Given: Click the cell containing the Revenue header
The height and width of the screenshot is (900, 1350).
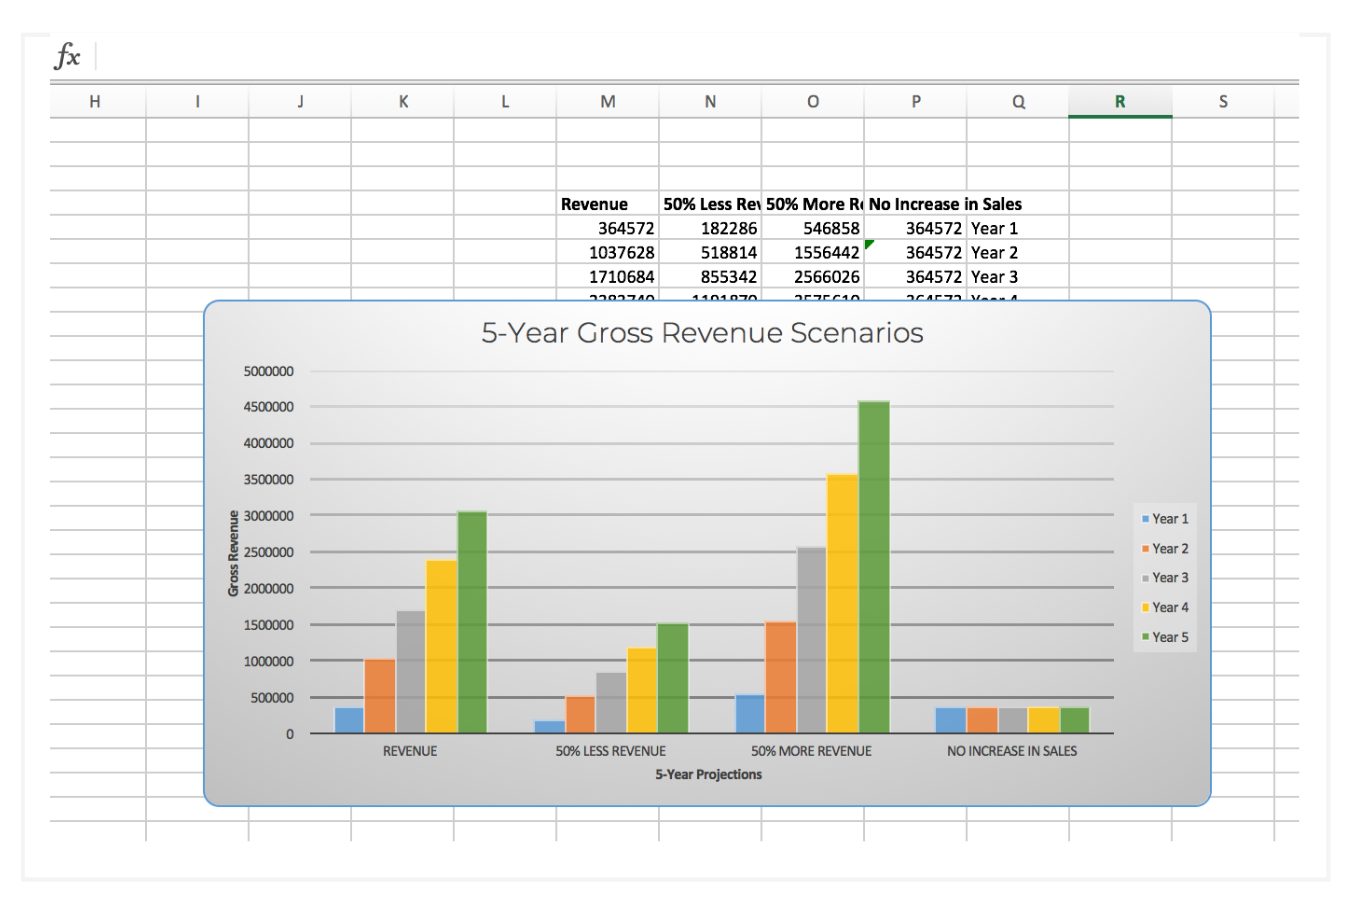Looking at the screenshot, I should click(596, 204).
